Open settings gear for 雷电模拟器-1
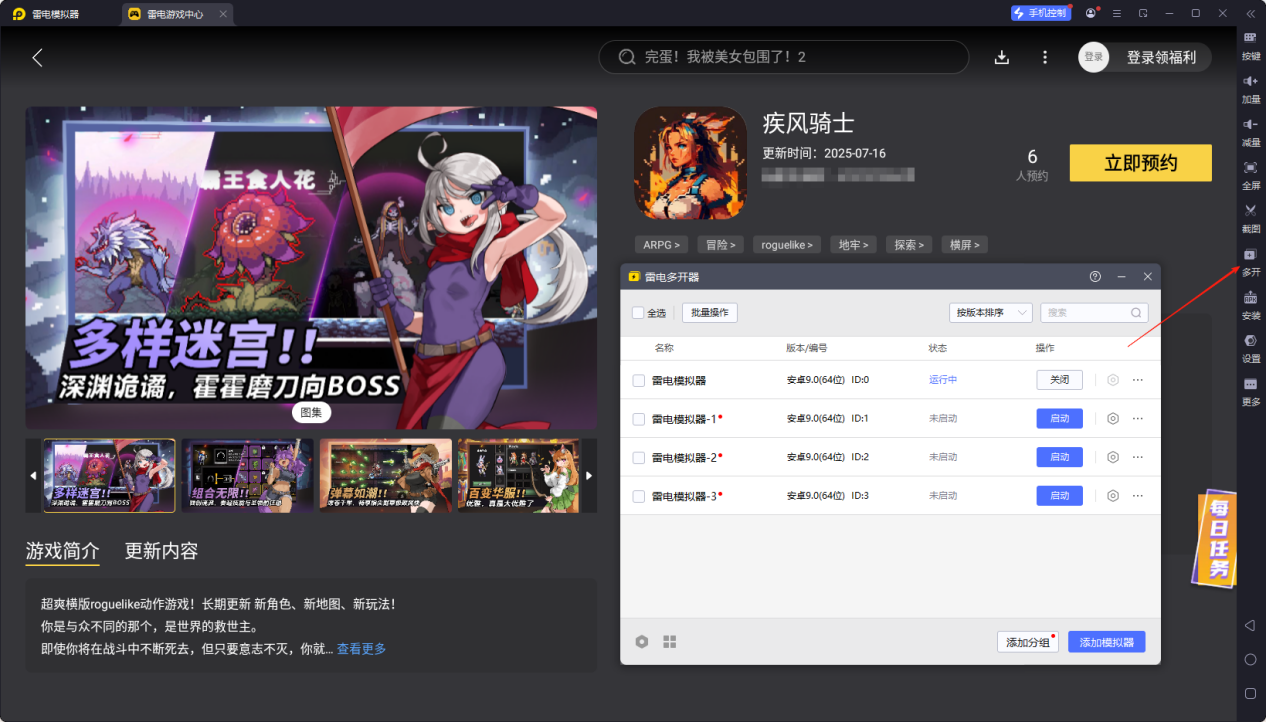 pyautogui.click(x=1113, y=418)
